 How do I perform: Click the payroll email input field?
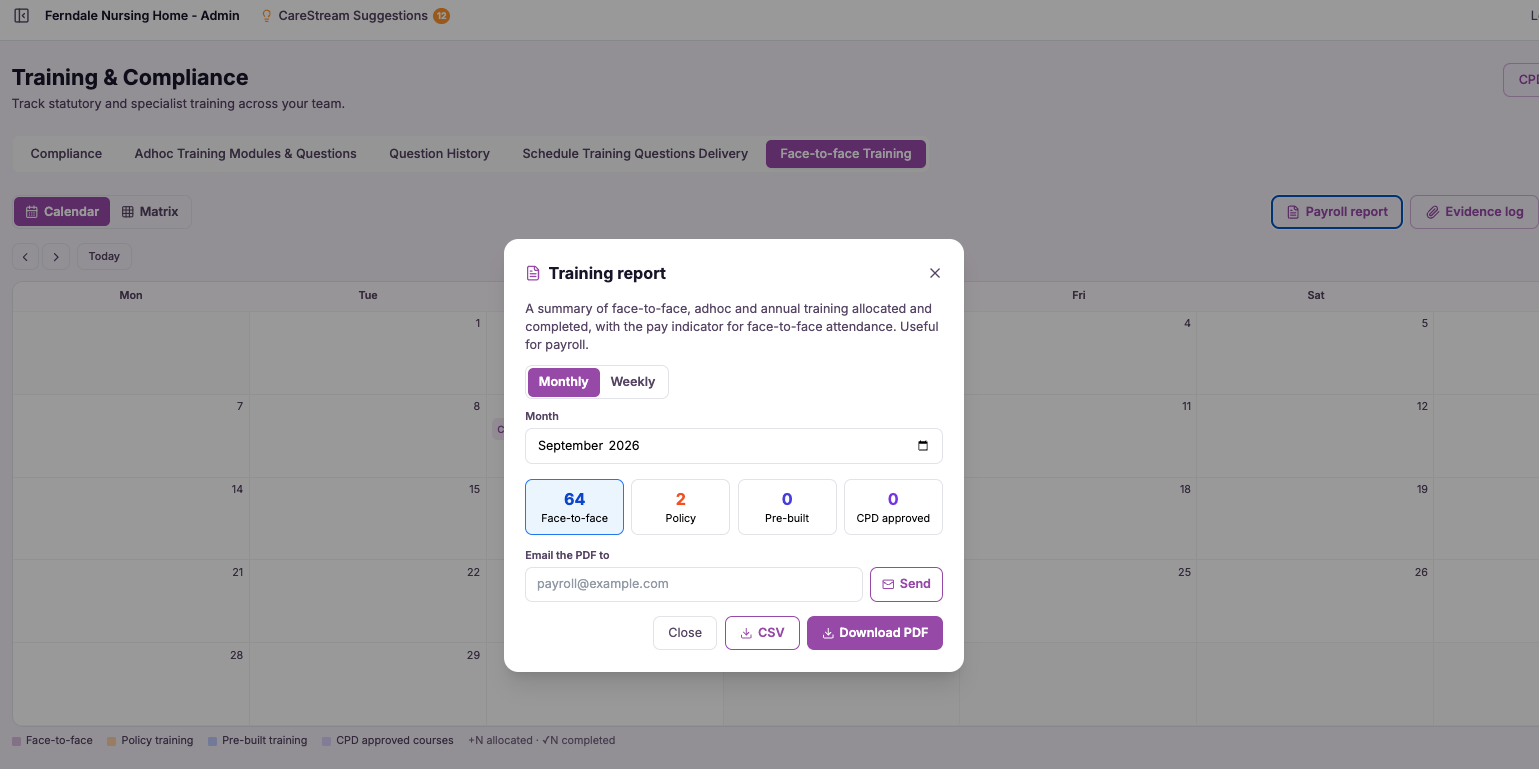point(694,584)
